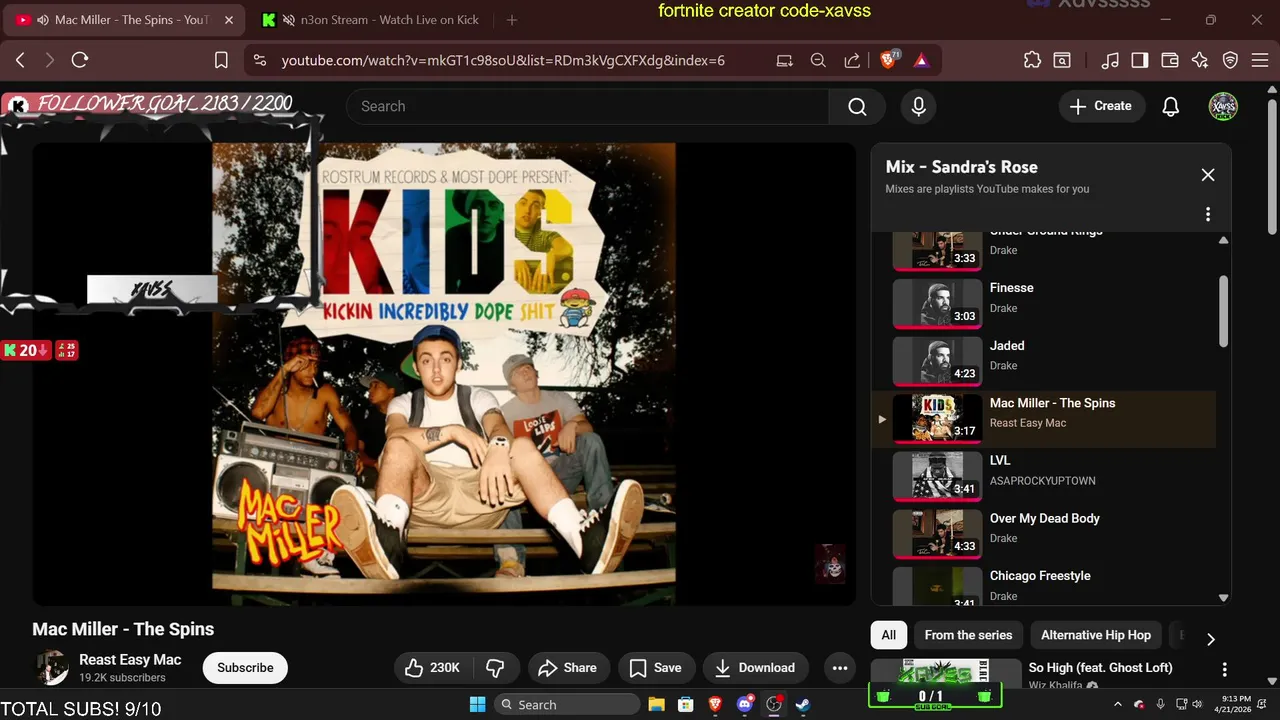The width and height of the screenshot is (1280, 720).
Task: Click the playlist panel scrollbar
Action: [1223, 312]
